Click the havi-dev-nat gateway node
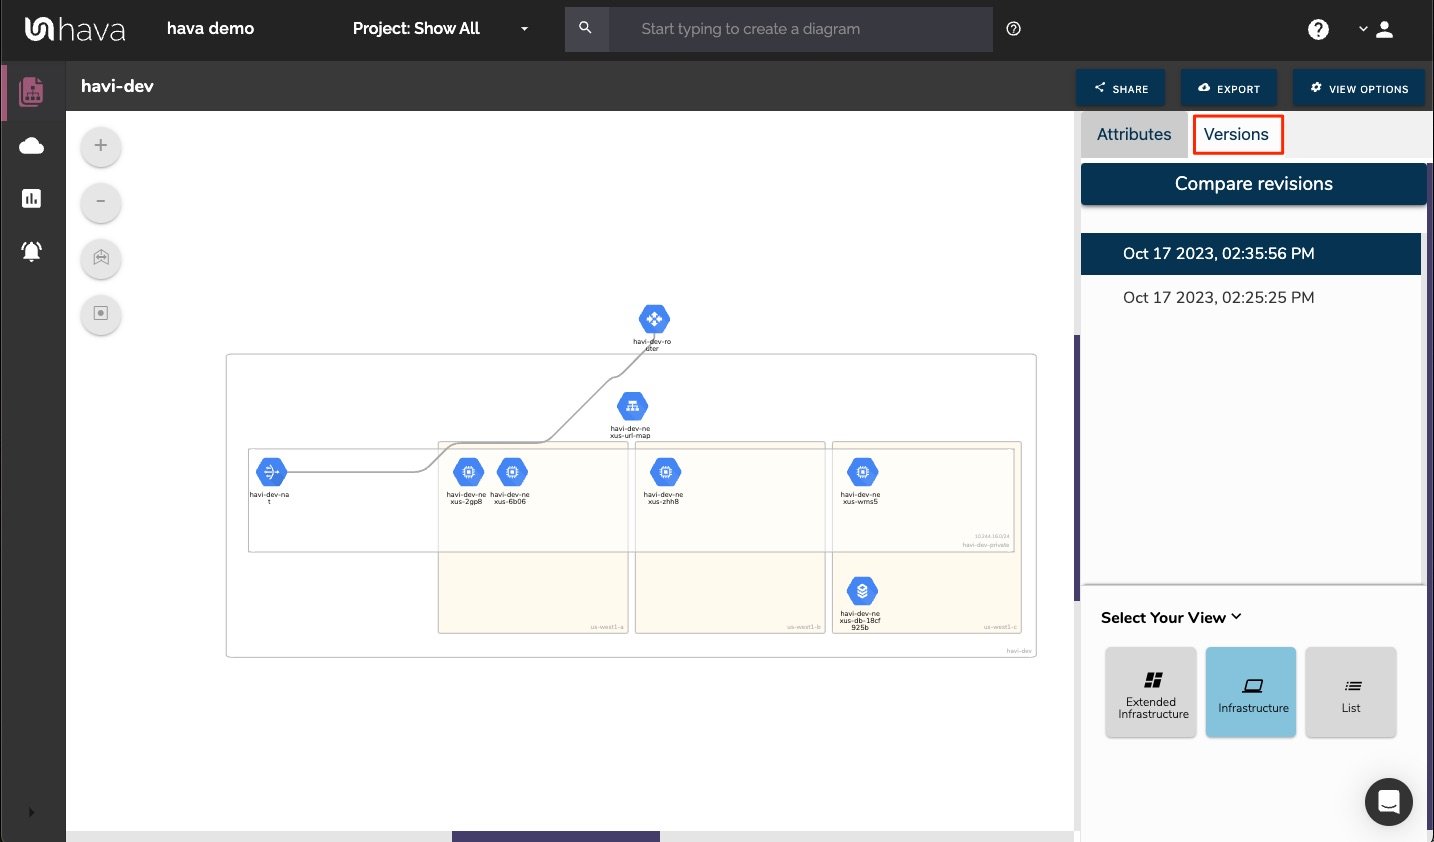 tap(270, 472)
